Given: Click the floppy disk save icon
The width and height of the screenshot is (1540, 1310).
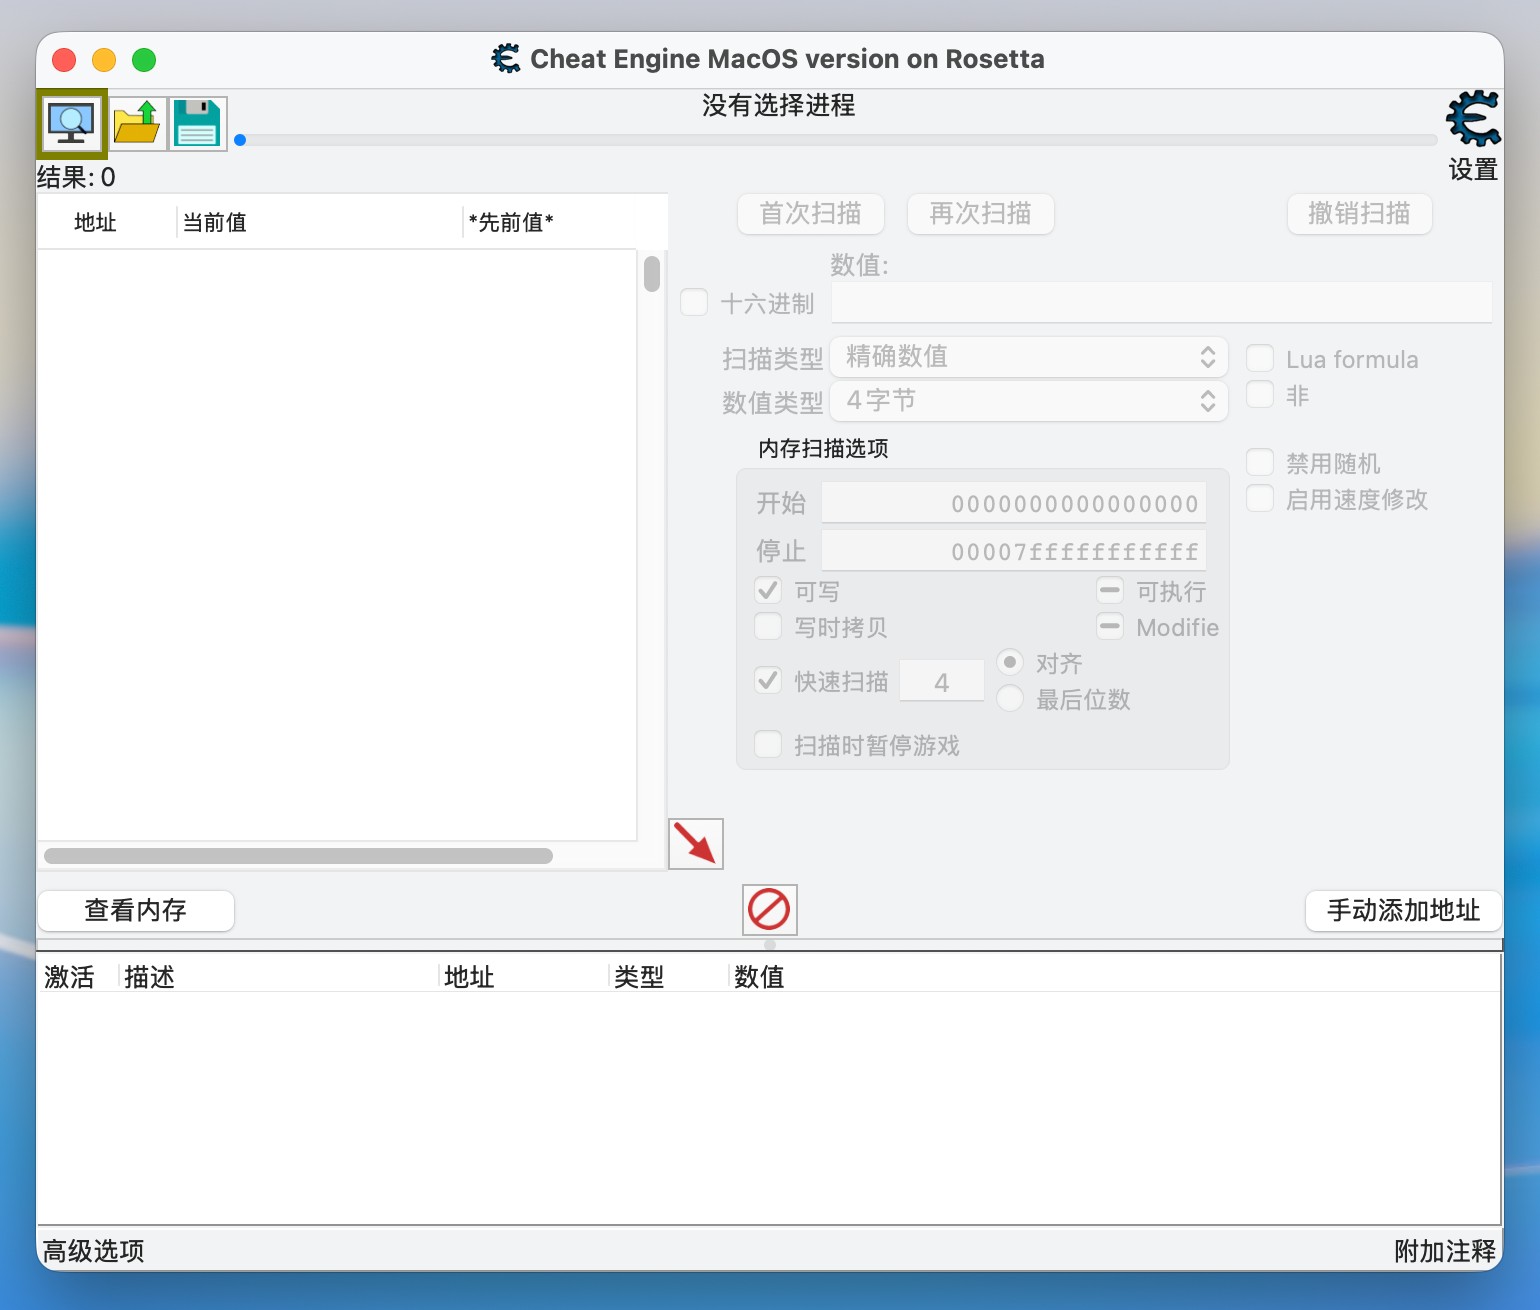Looking at the screenshot, I should pos(197,124).
